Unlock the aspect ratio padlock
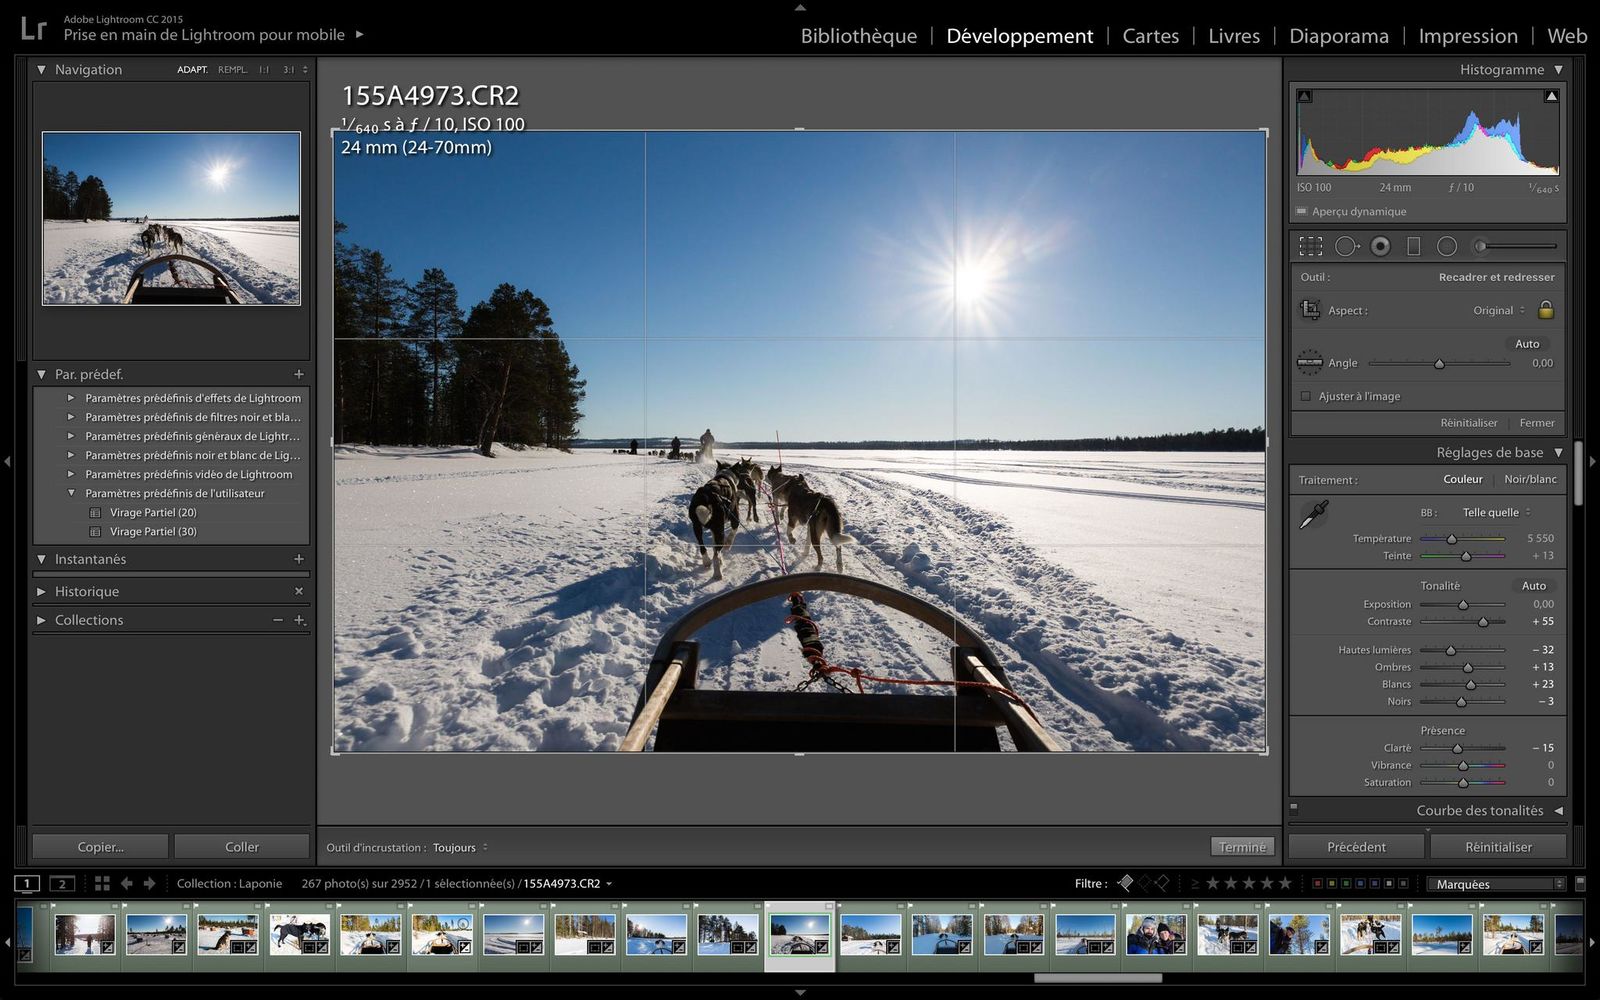 coord(1545,310)
